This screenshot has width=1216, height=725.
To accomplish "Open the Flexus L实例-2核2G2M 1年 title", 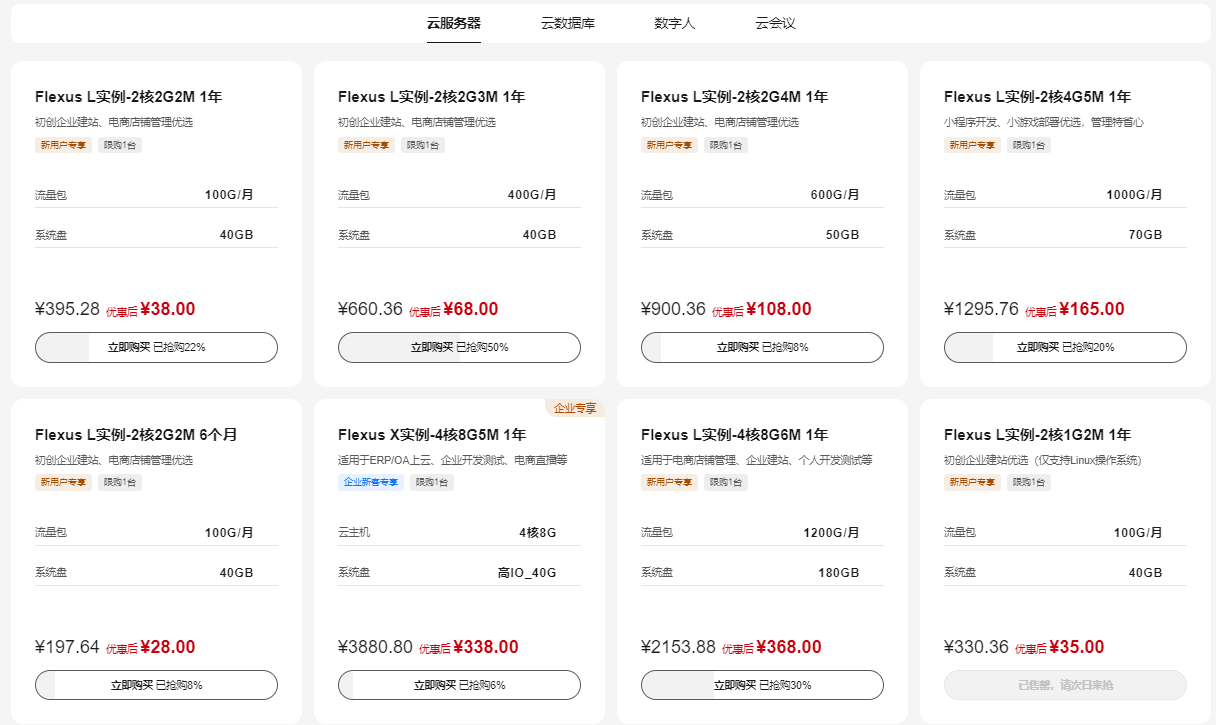I will coord(128,97).
